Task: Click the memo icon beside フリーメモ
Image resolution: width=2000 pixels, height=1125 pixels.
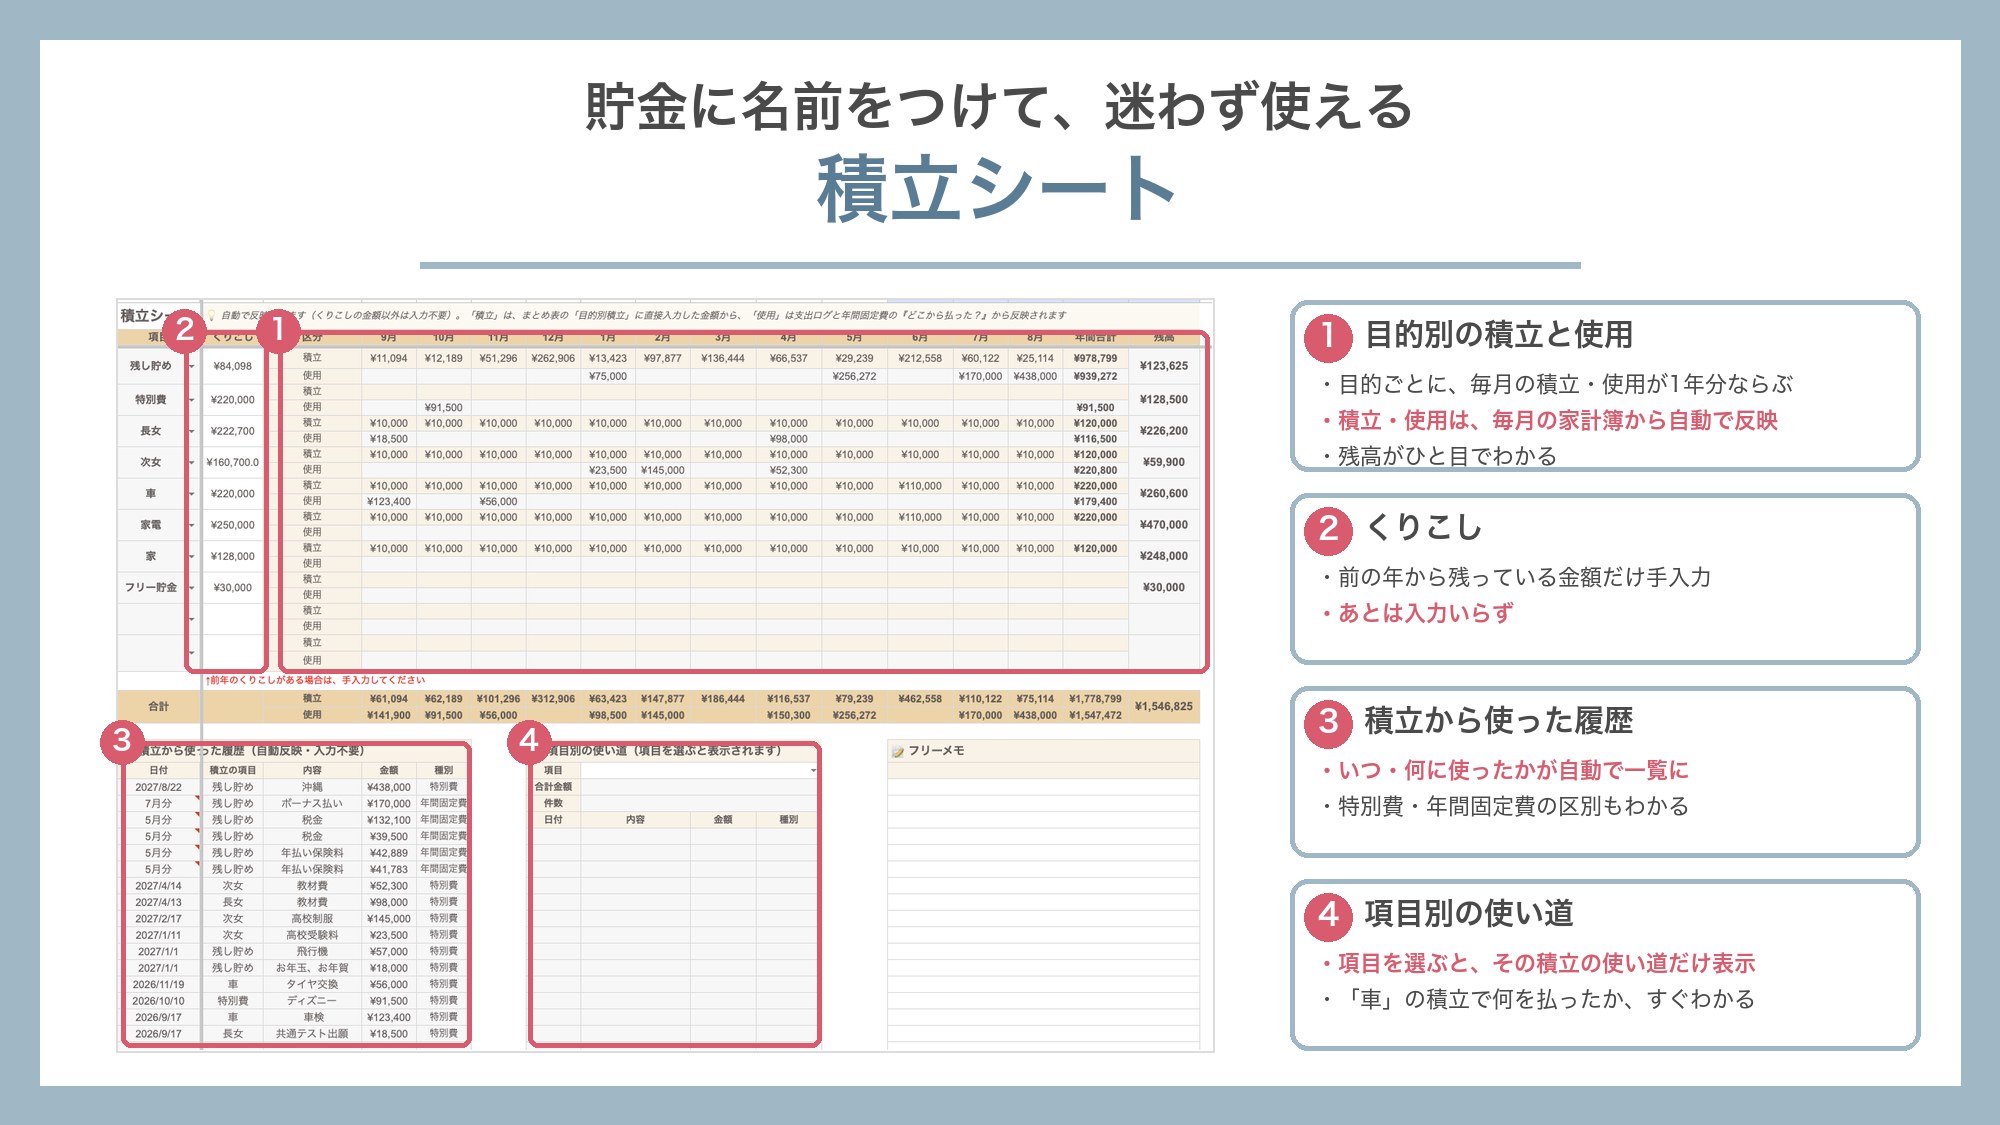Action: (x=897, y=751)
